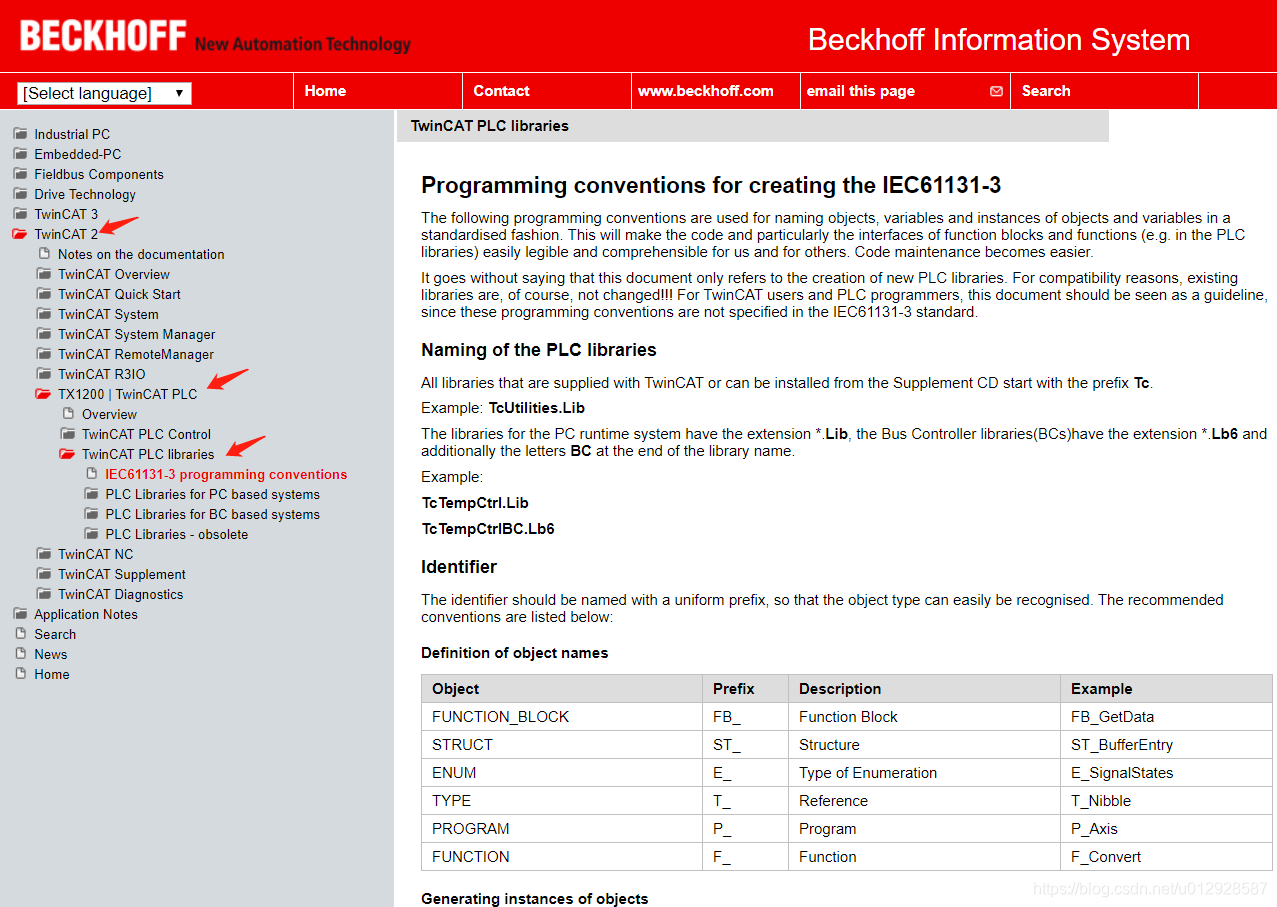The height and width of the screenshot is (907, 1277).
Task: Expand the TwinCAT 3 tree entry
Action: point(66,214)
